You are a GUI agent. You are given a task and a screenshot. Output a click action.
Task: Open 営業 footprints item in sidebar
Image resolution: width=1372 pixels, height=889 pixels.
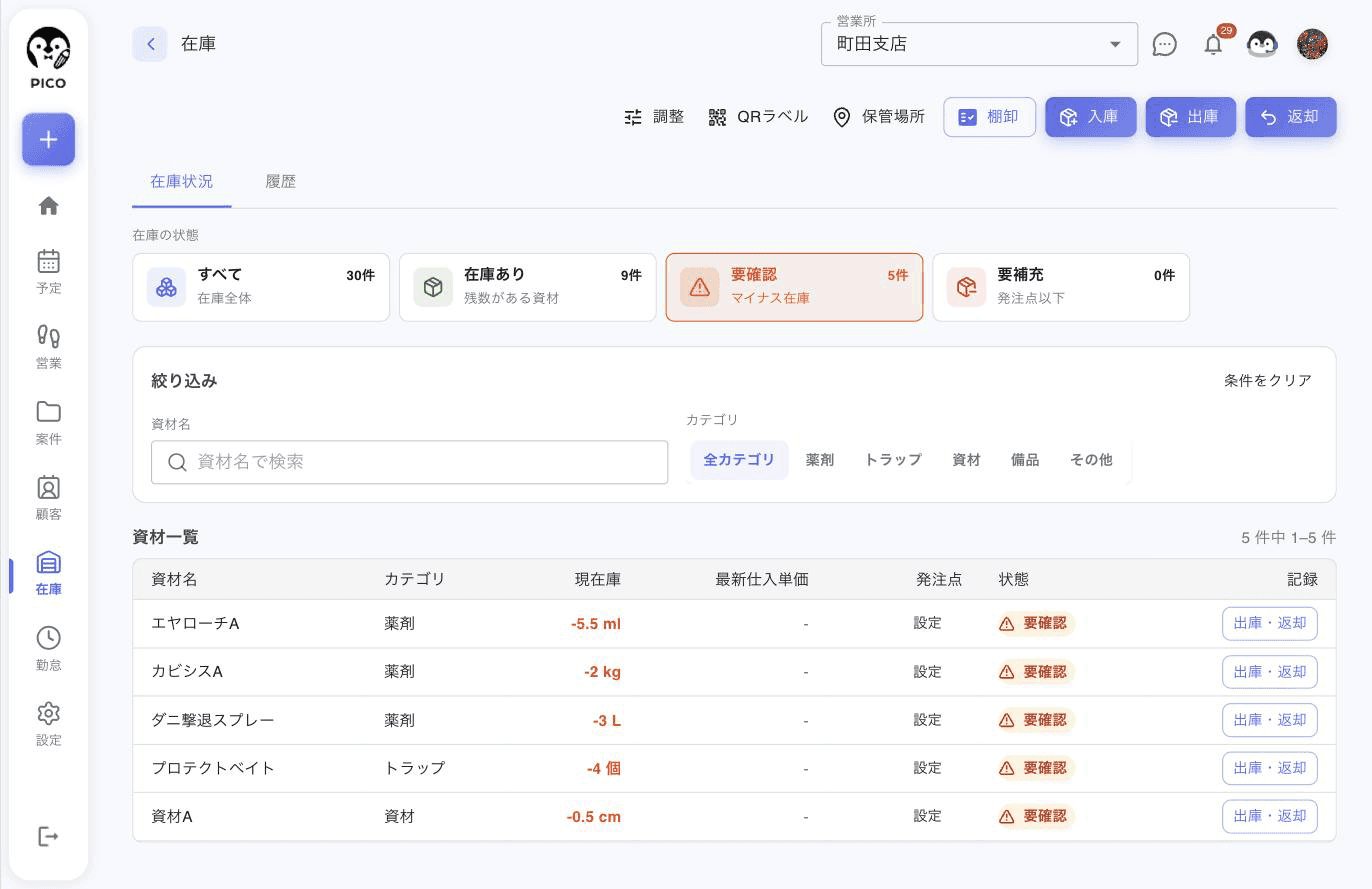48,347
